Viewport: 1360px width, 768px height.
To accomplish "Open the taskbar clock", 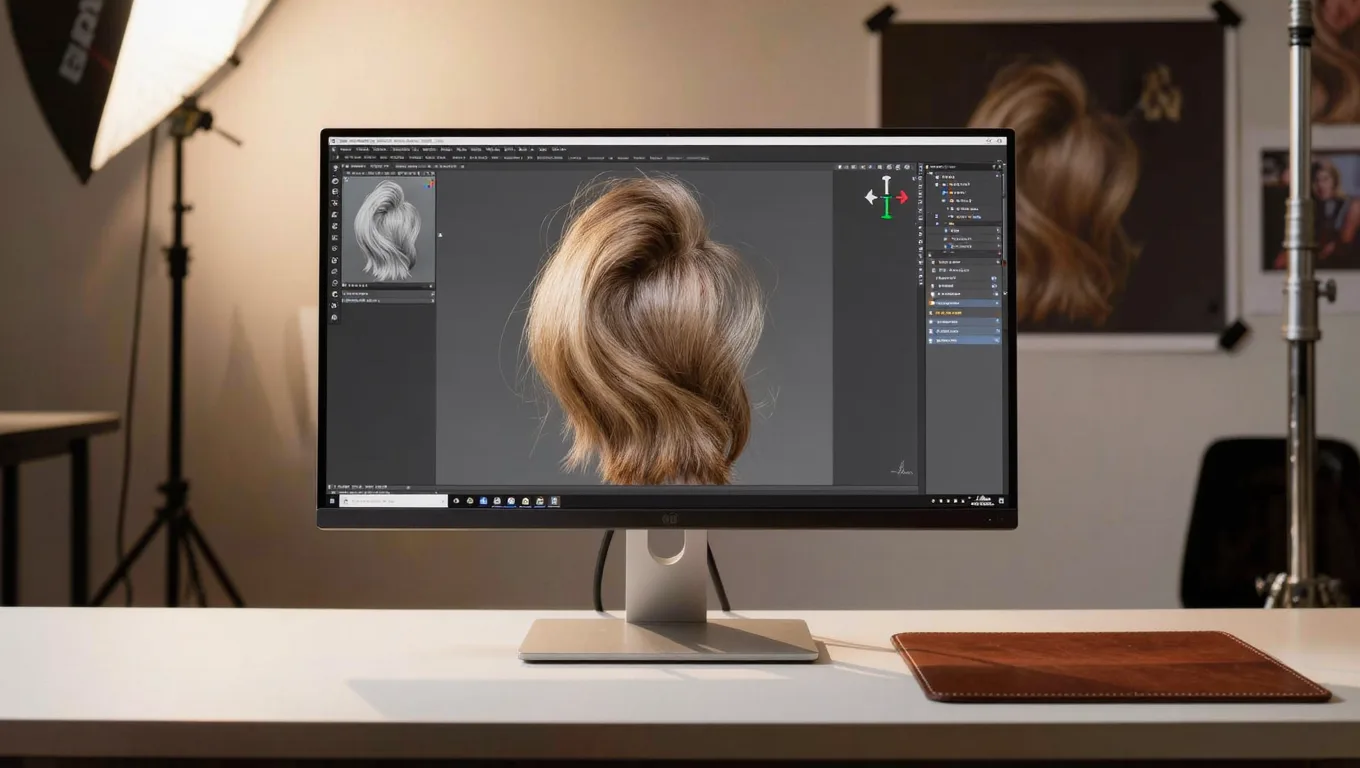I will point(983,500).
